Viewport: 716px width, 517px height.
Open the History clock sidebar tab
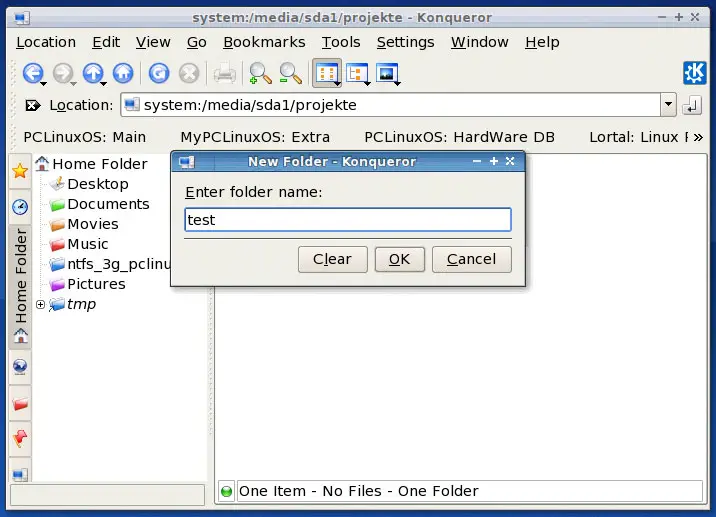[20, 206]
